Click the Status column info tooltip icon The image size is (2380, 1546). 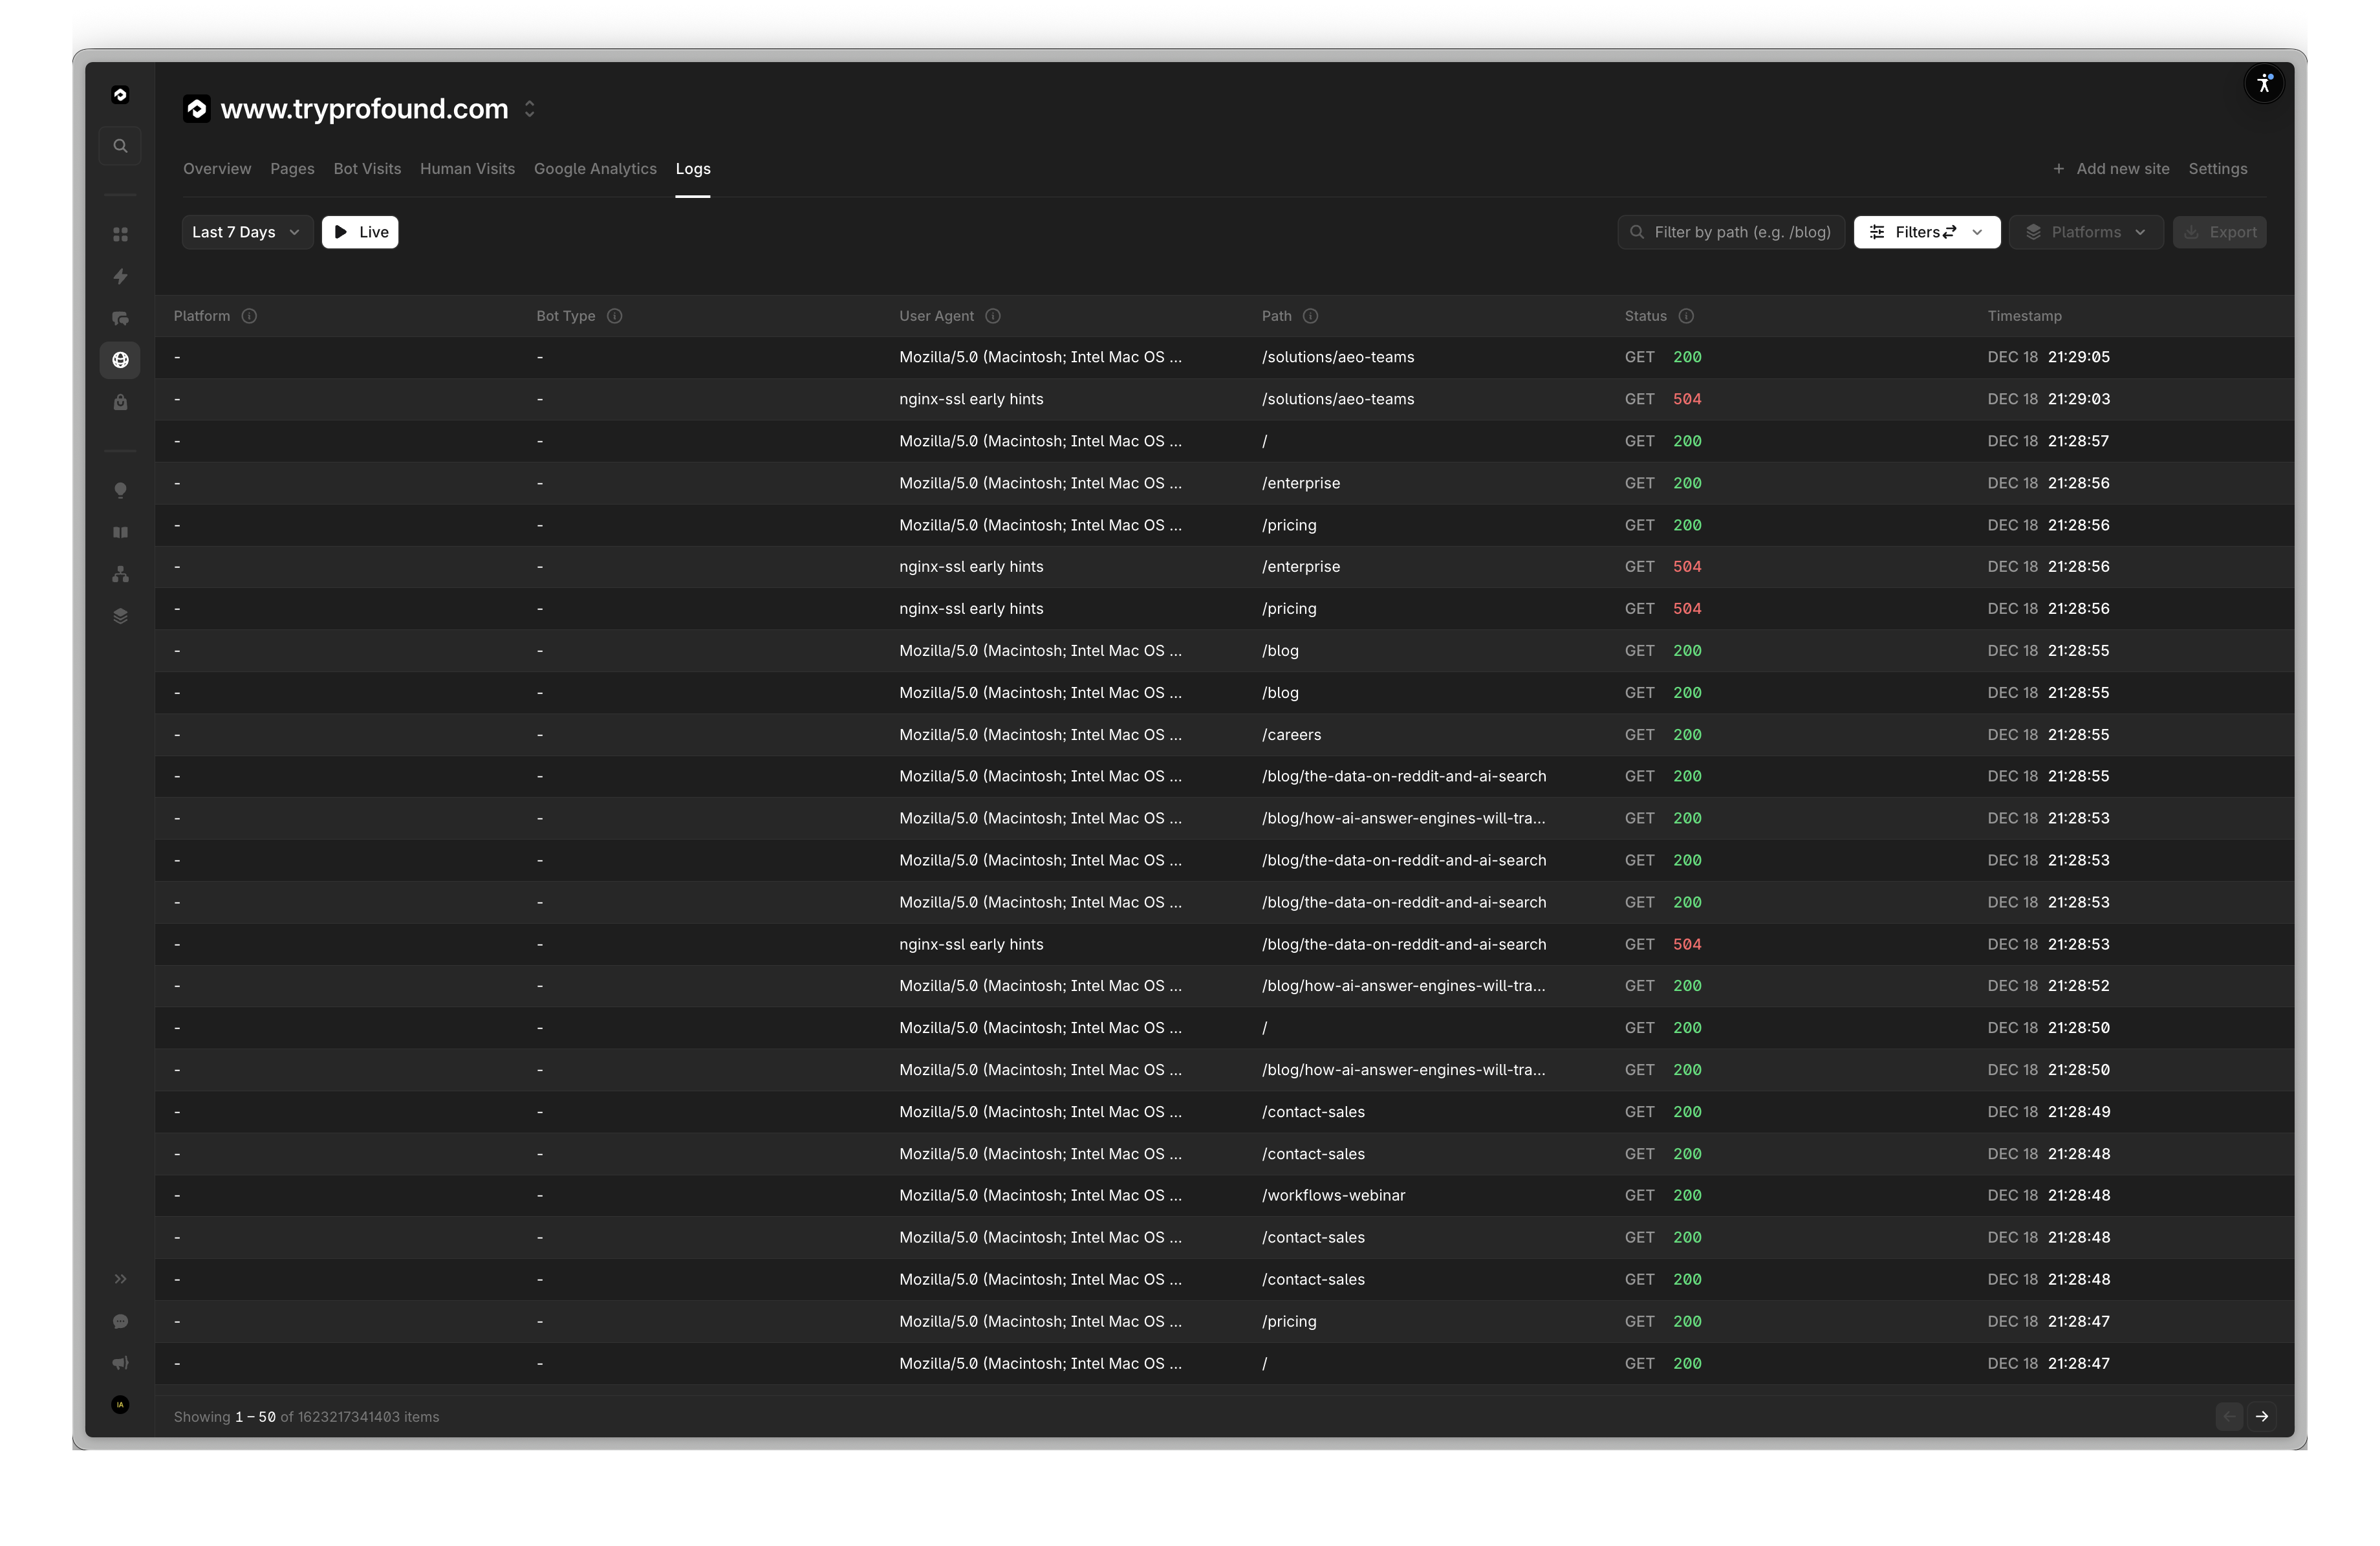(1686, 316)
